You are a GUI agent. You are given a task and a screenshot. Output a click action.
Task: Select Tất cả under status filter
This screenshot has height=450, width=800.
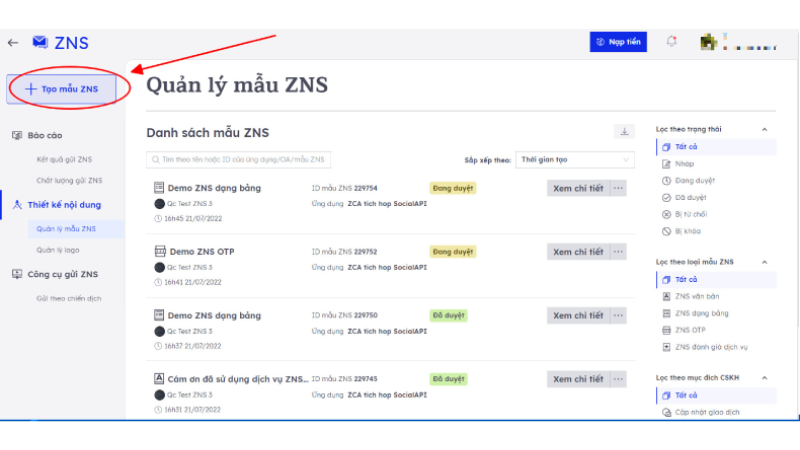coord(716,147)
